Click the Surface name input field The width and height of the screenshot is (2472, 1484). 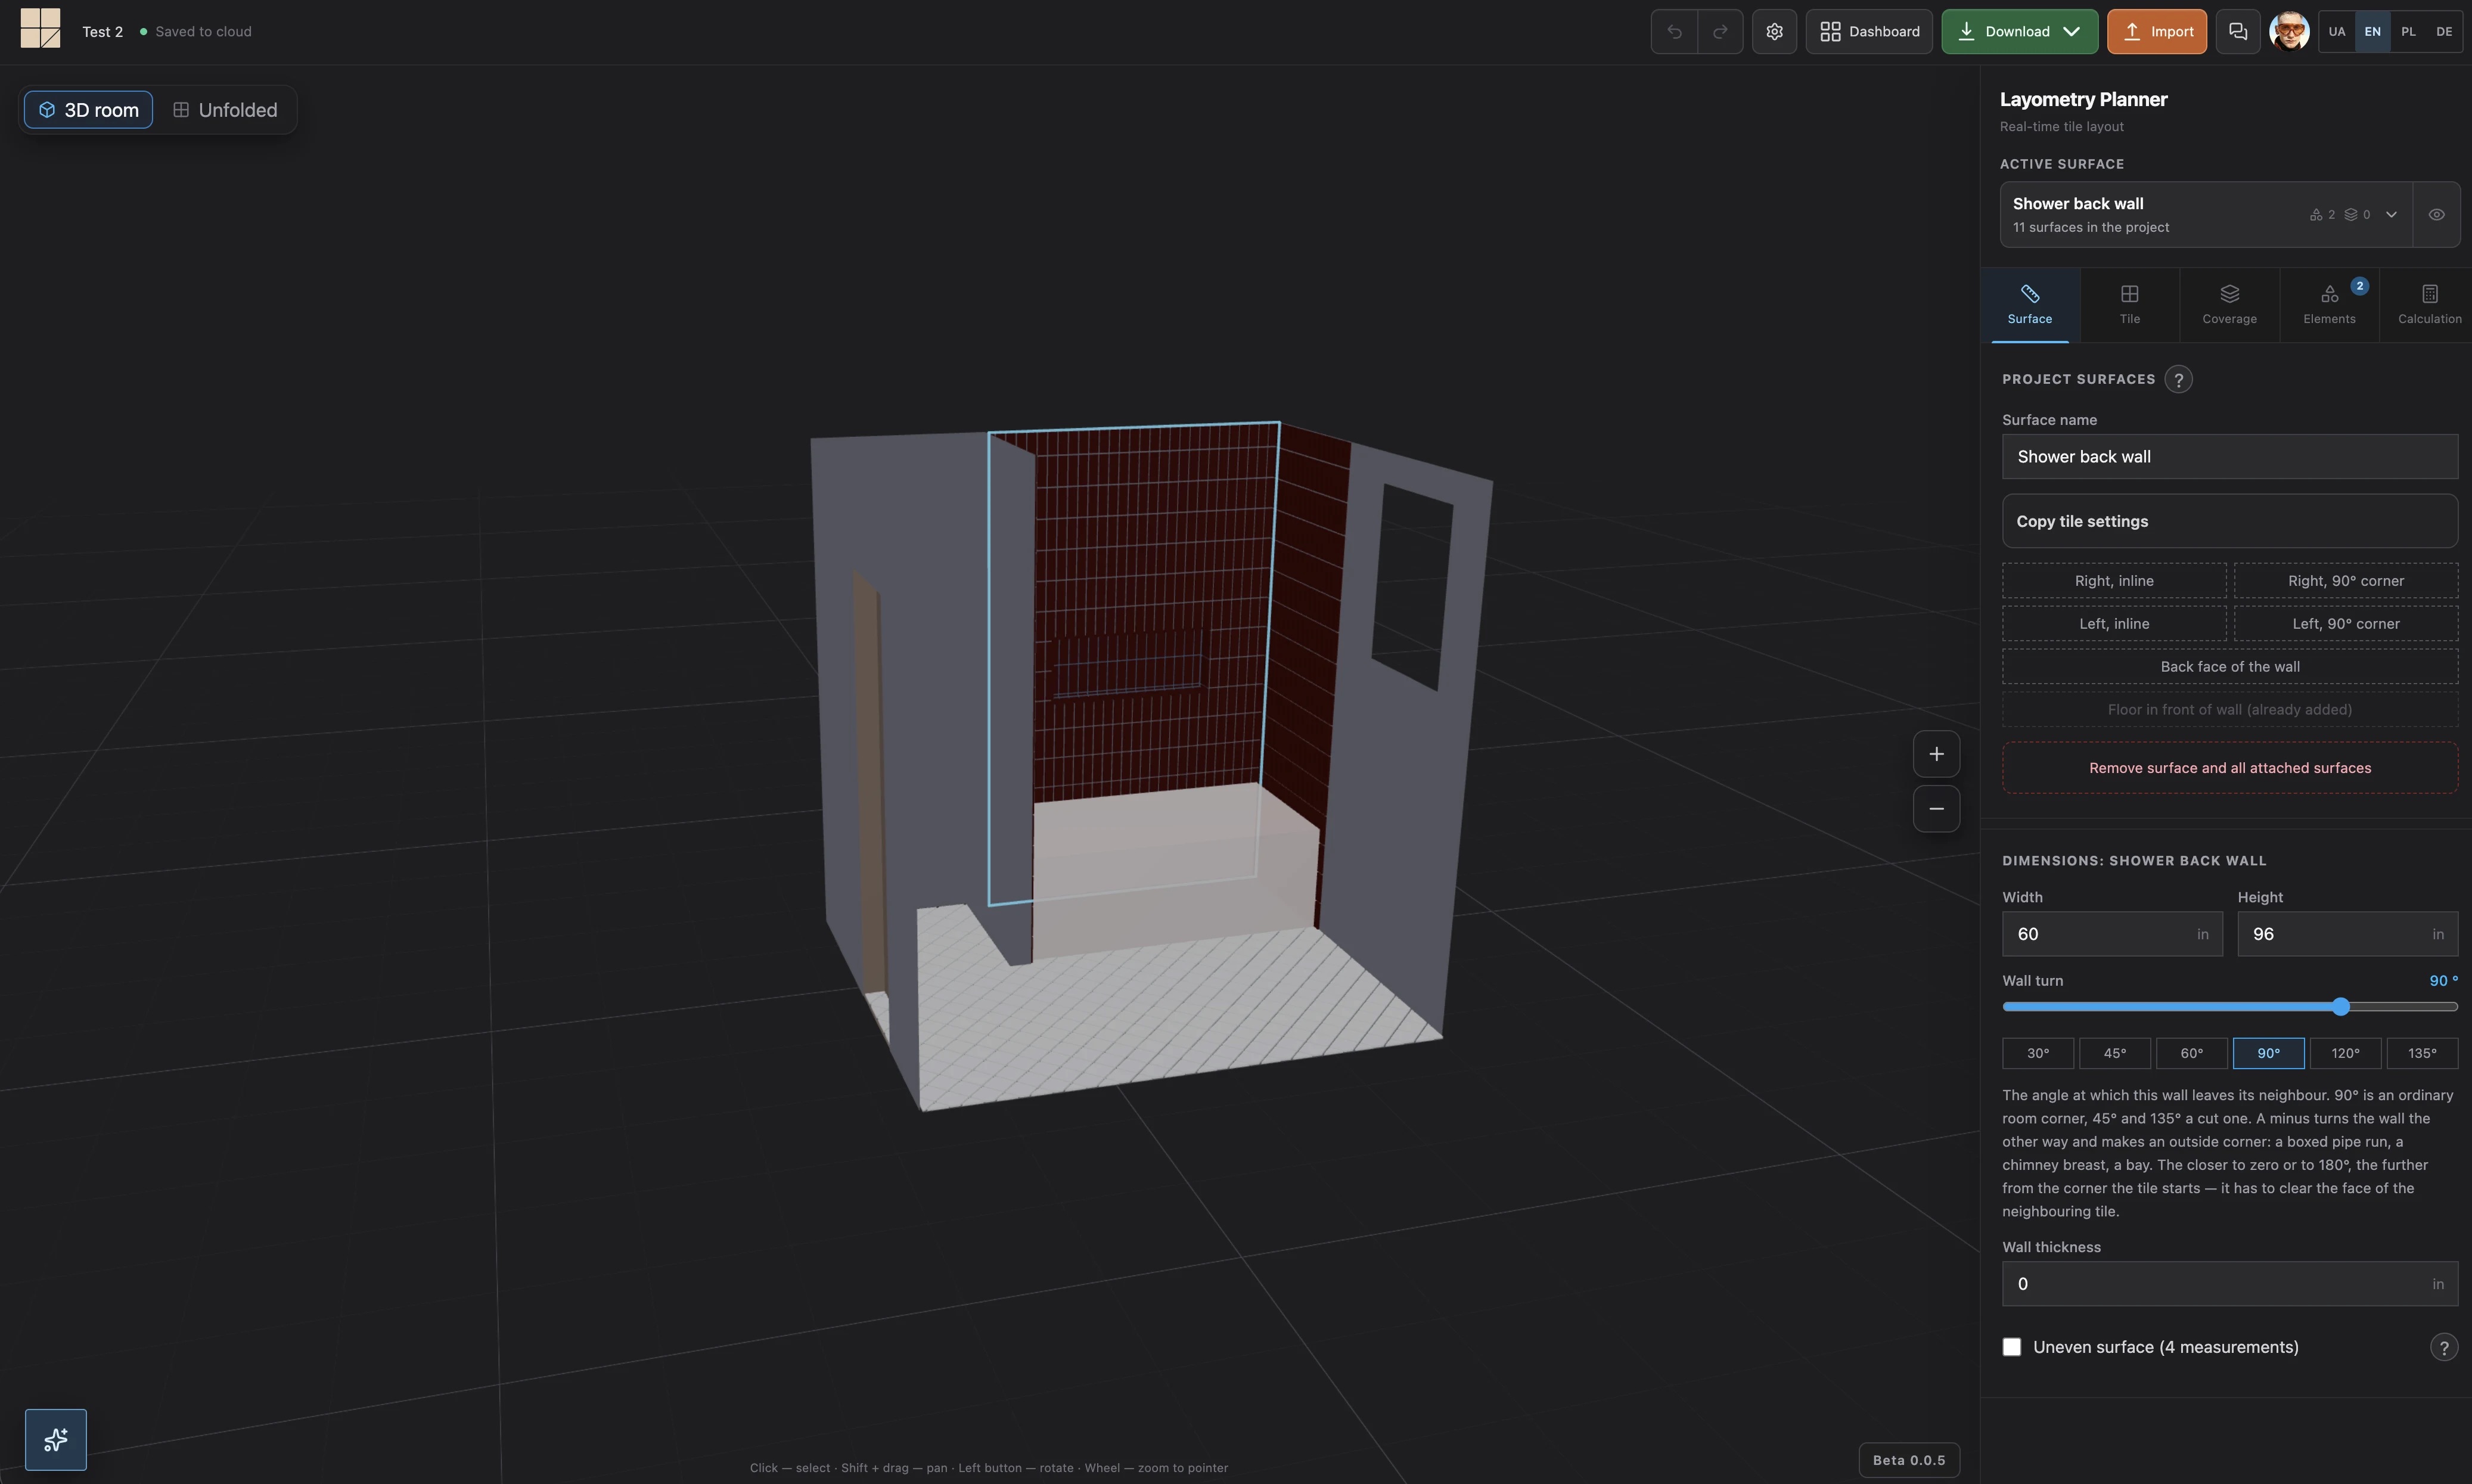pos(2230,457)
